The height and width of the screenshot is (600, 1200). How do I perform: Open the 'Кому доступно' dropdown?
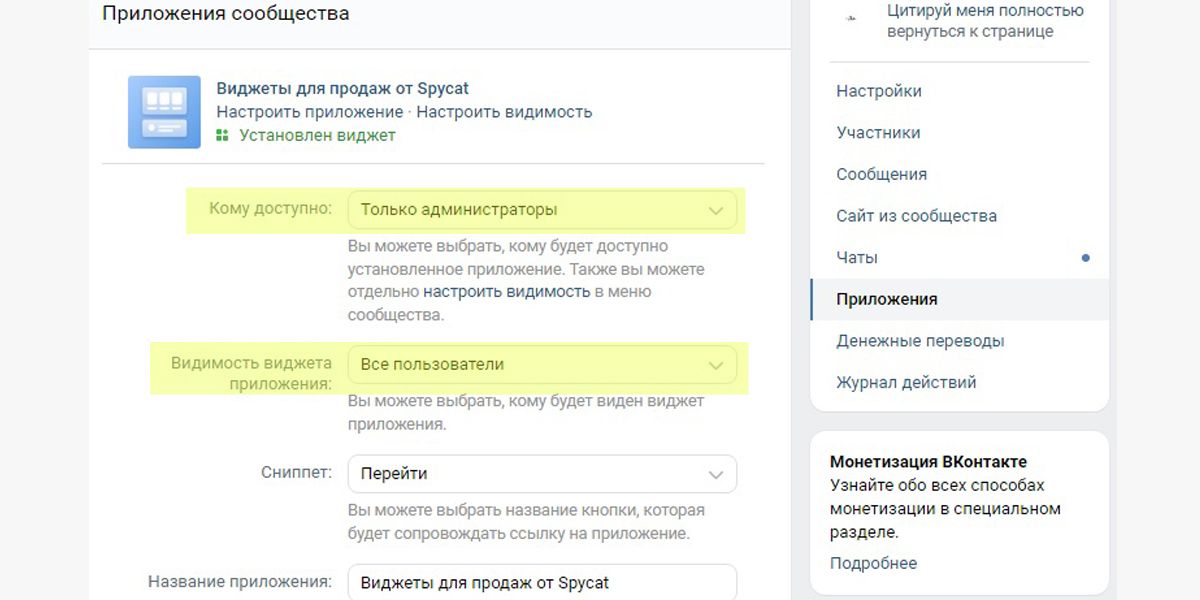point(541,210)
